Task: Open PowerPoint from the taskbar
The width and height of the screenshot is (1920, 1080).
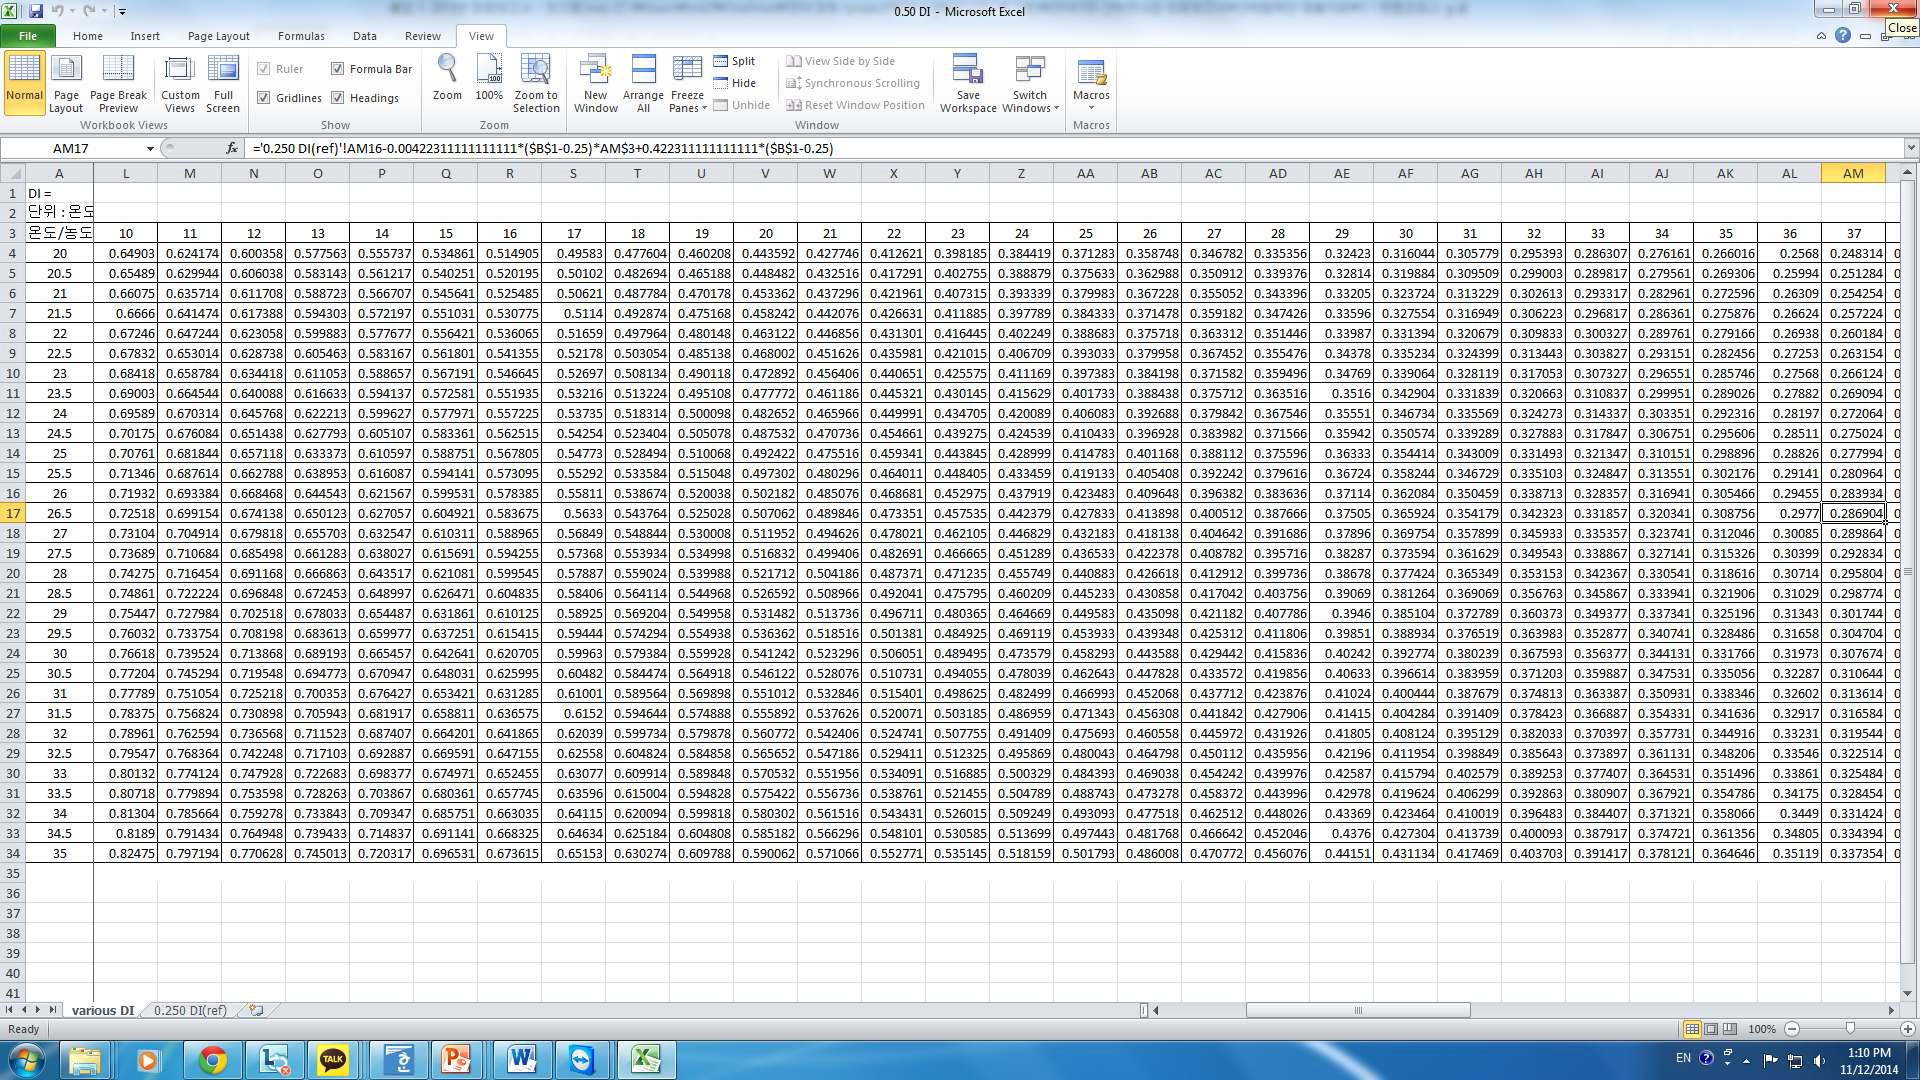Action: pos(457,1059)
